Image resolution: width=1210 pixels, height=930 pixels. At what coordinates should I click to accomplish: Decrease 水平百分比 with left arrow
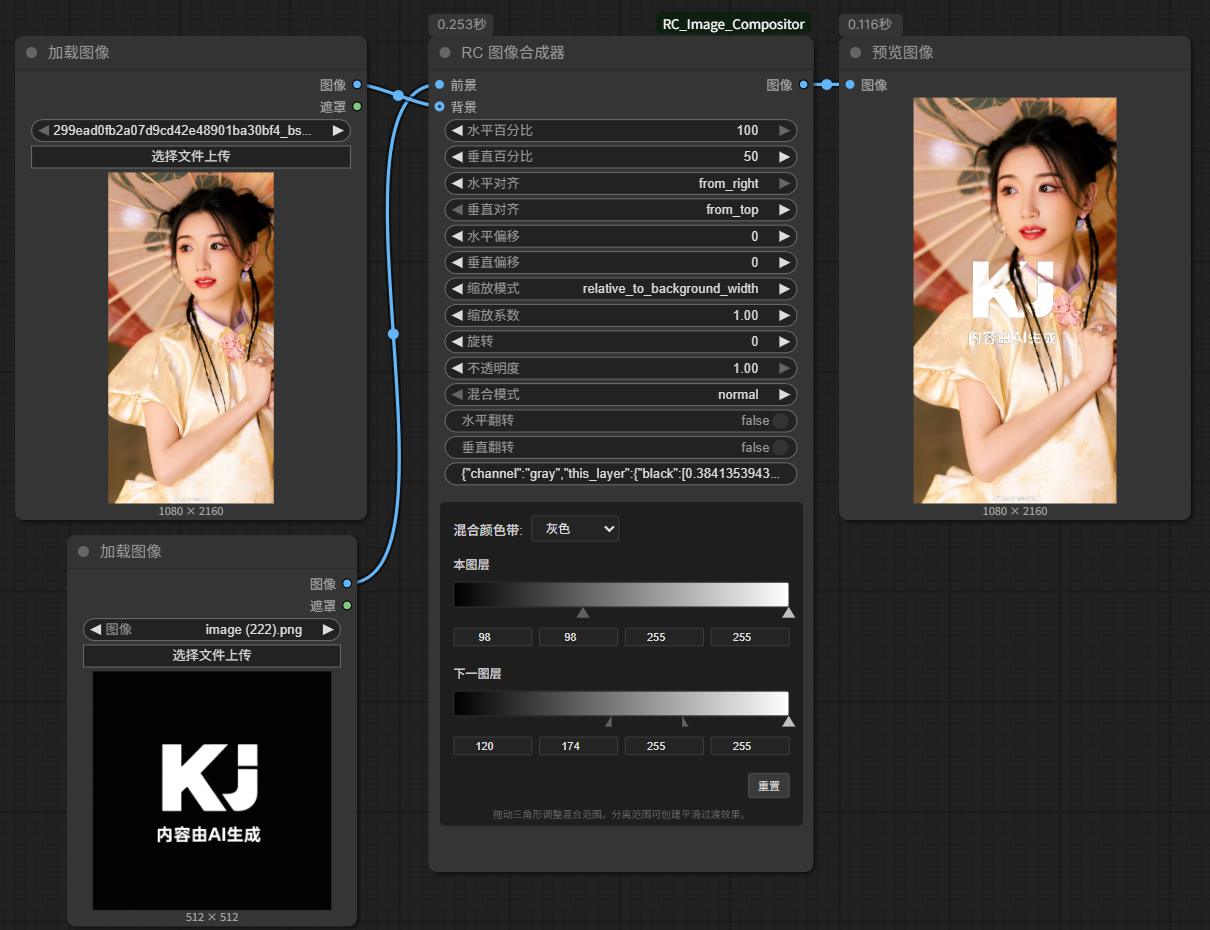(x=457, y=130)
